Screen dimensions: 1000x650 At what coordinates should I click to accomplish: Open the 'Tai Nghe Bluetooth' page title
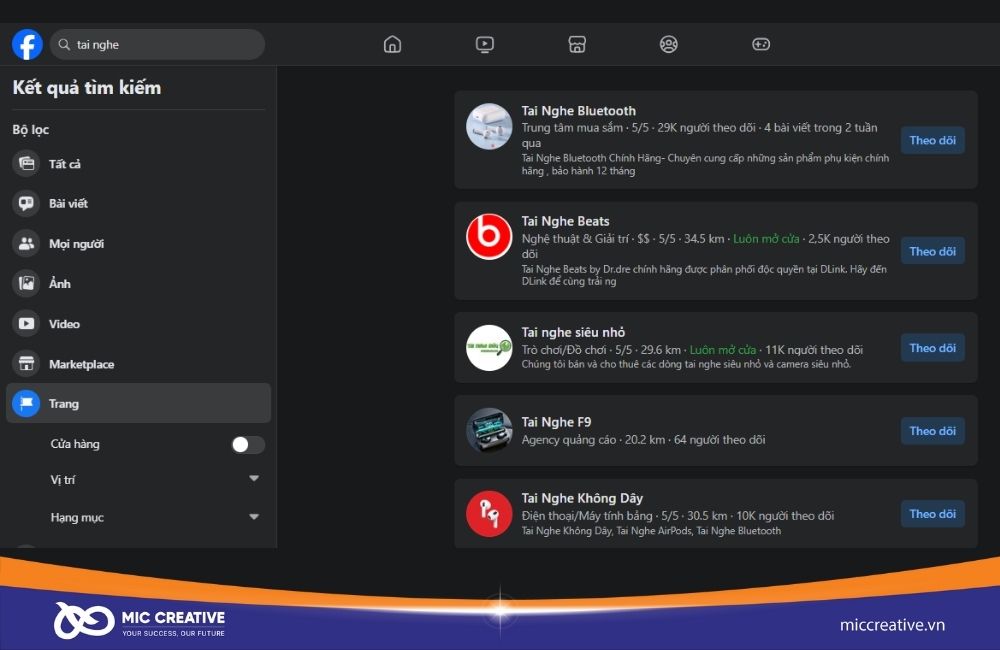578,111
